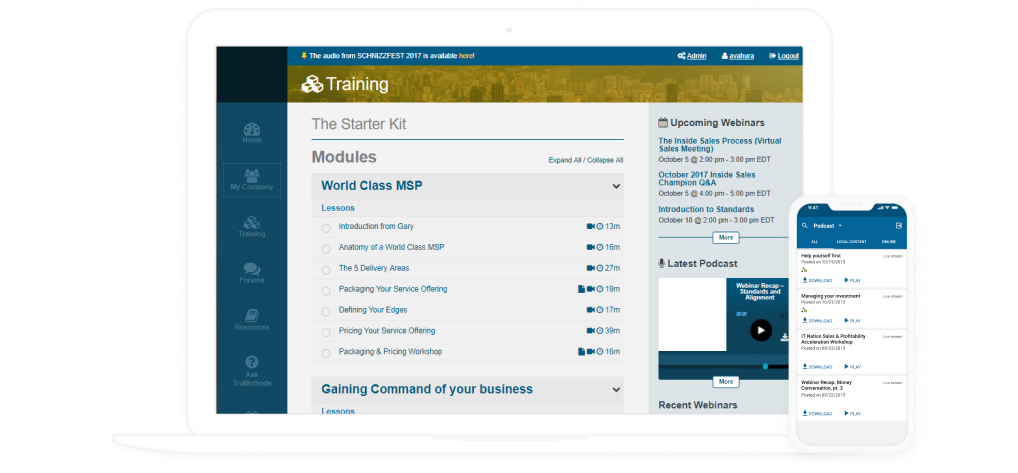The image size is (1018, 473).
Task: Open Introduction to Standards webinar link
Action: tap(706, 209)
